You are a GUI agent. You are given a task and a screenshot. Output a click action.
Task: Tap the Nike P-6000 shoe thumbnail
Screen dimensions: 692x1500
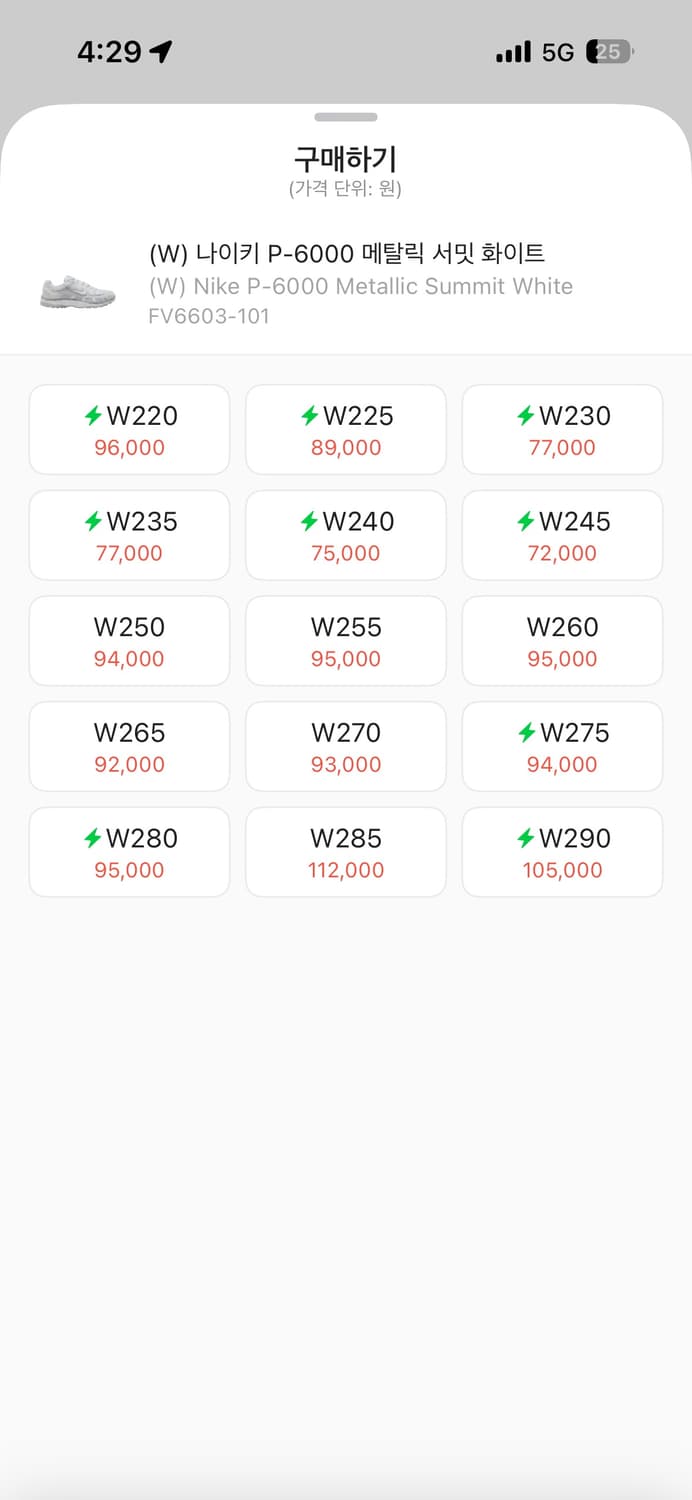tap(78, 292)
